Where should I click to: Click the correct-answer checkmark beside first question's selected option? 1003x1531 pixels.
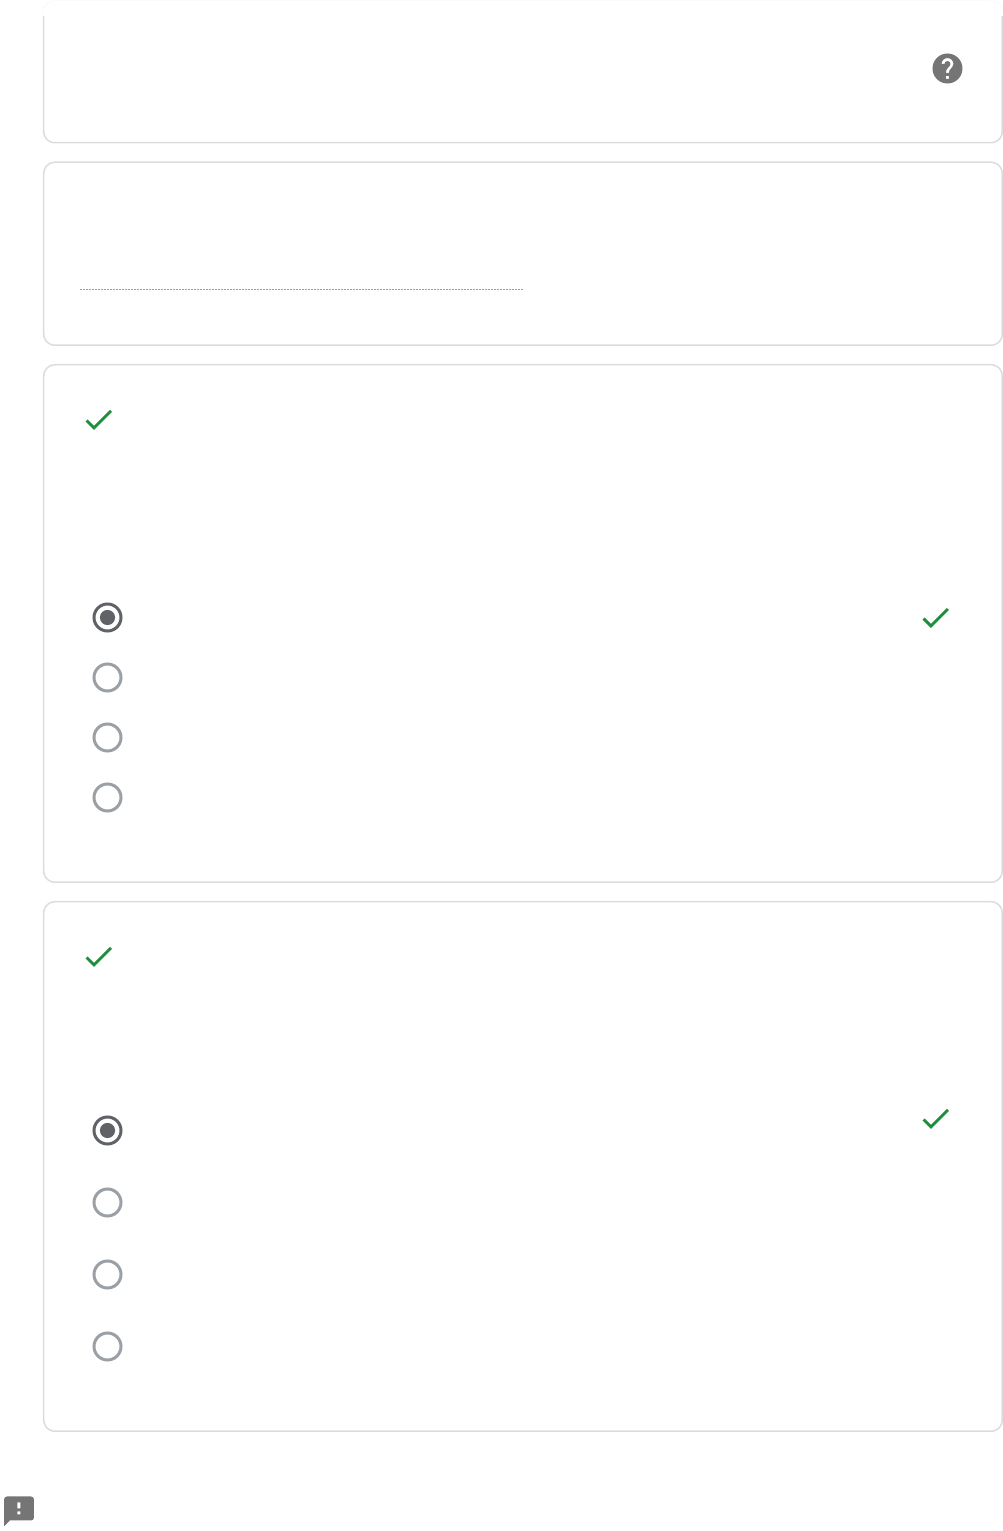(x=935, y=618)
